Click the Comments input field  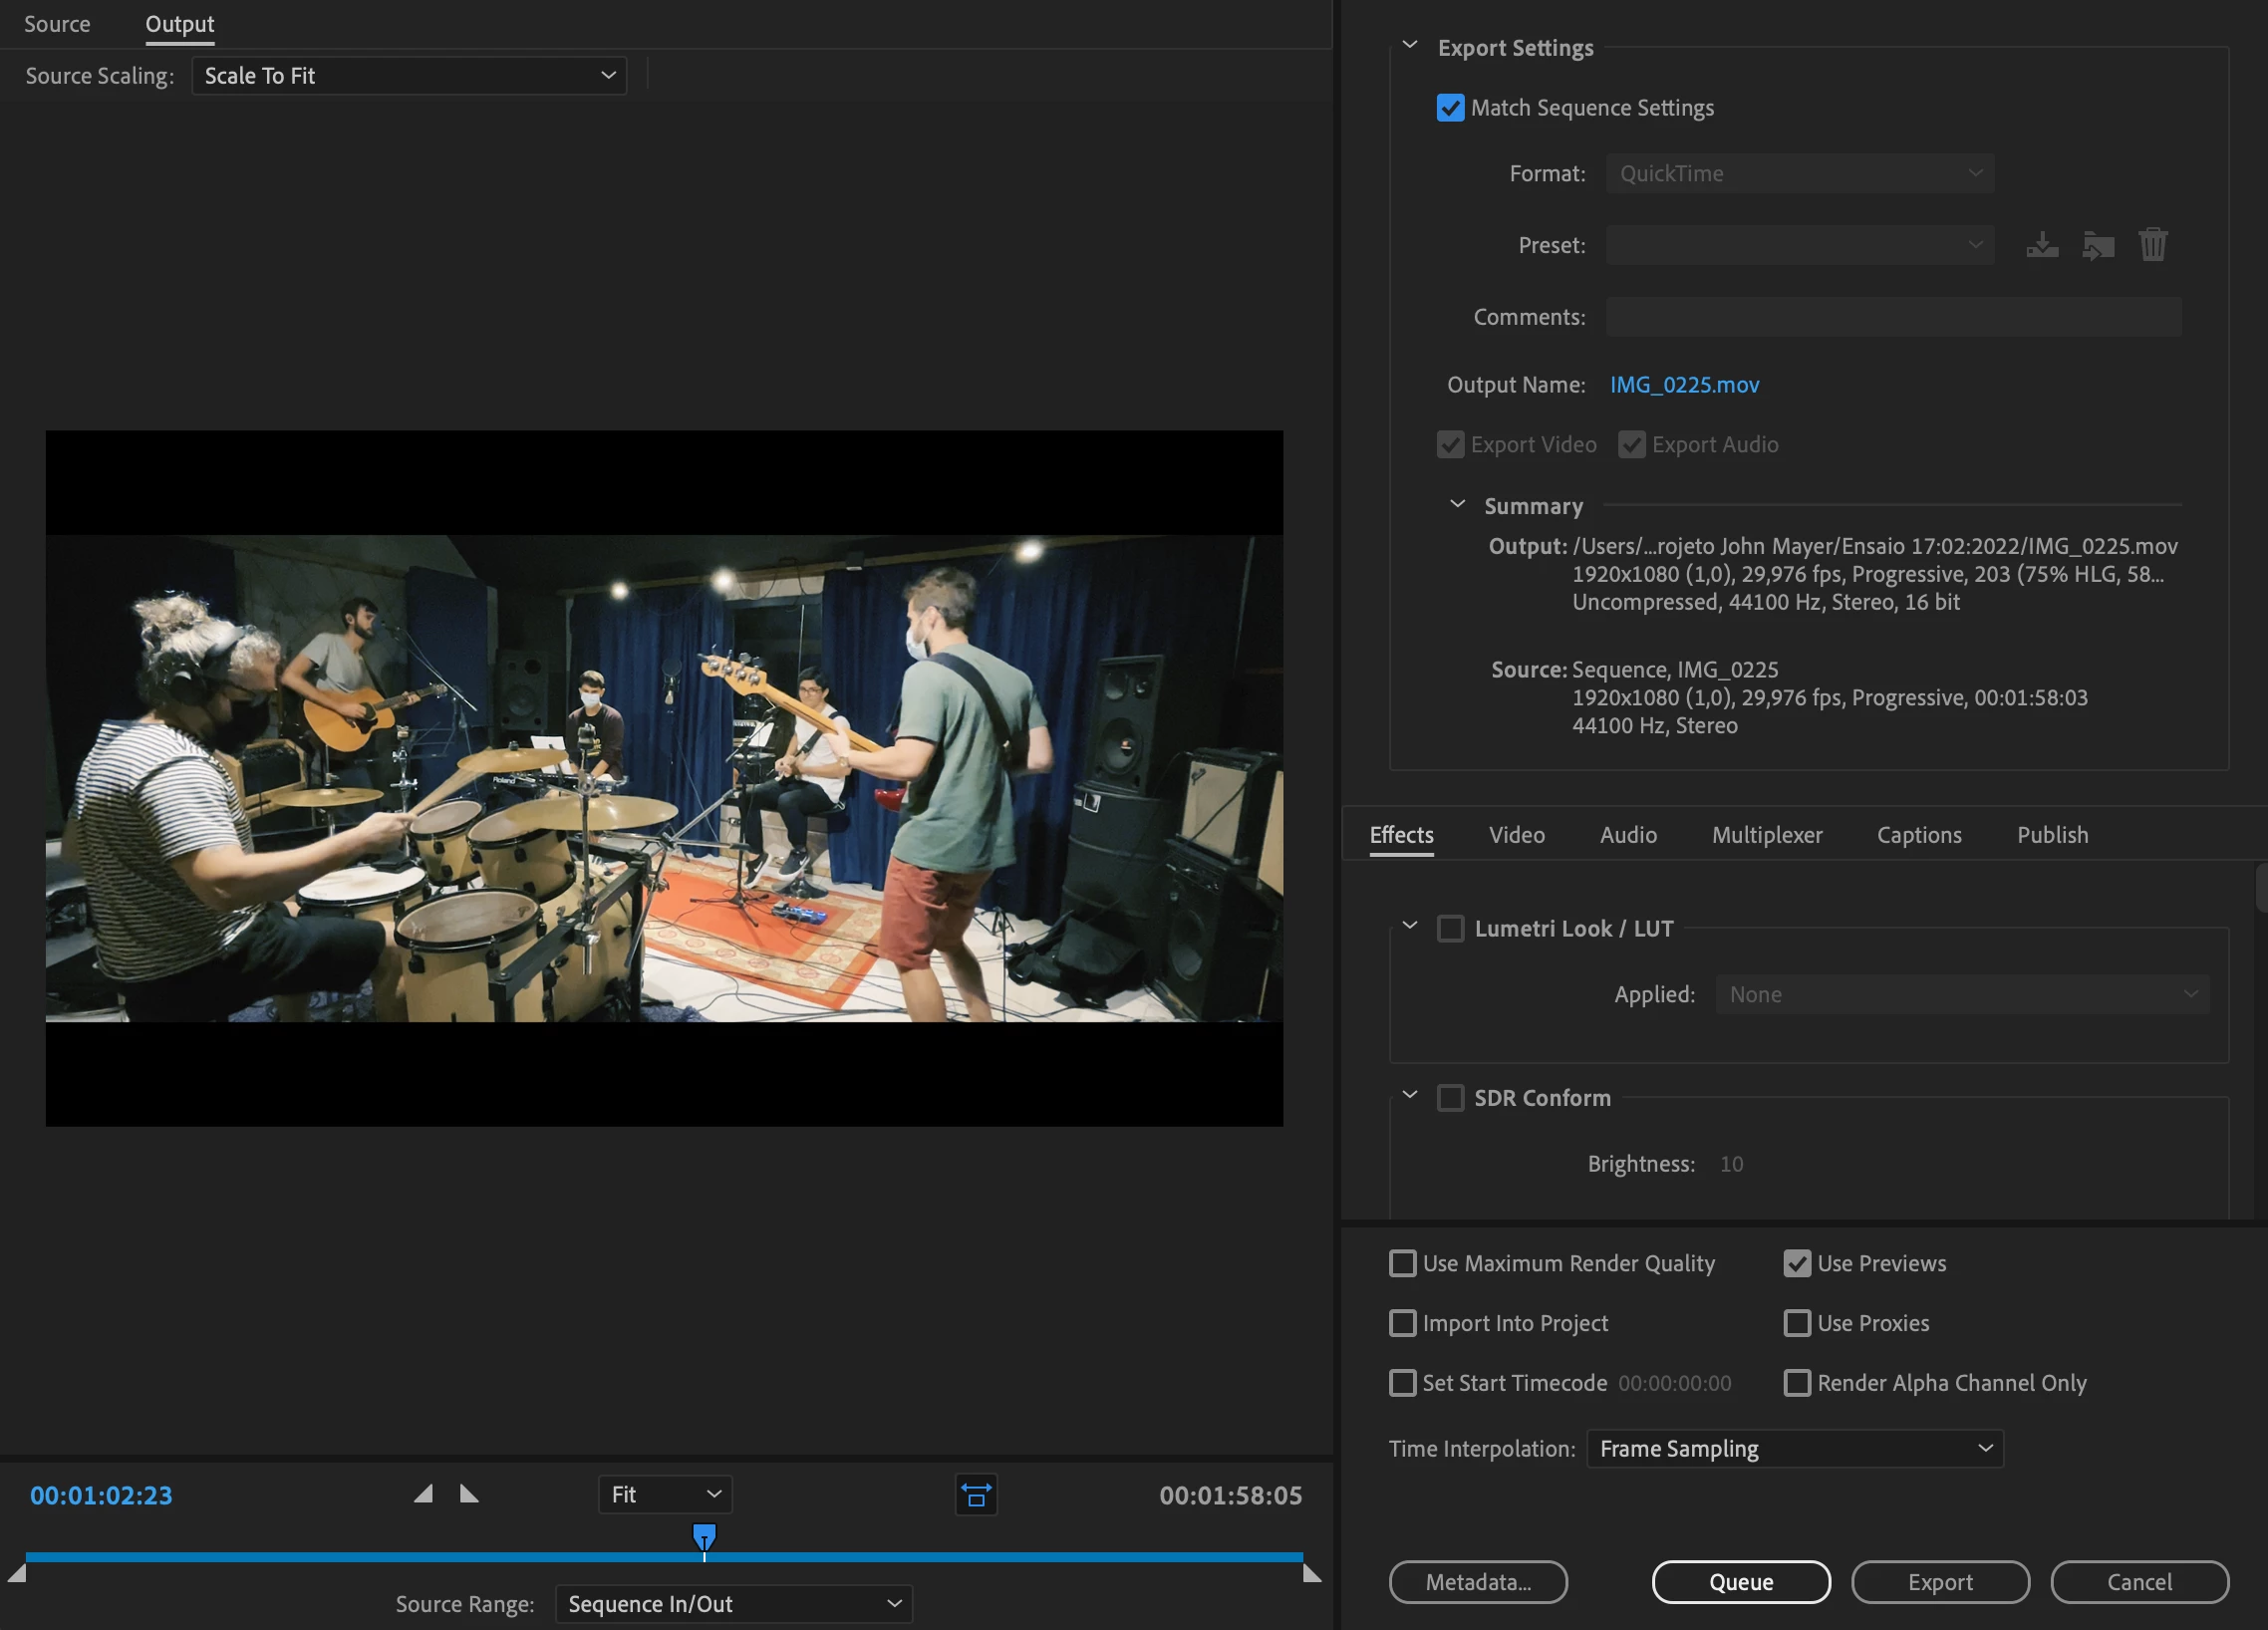coord(1893,317)
